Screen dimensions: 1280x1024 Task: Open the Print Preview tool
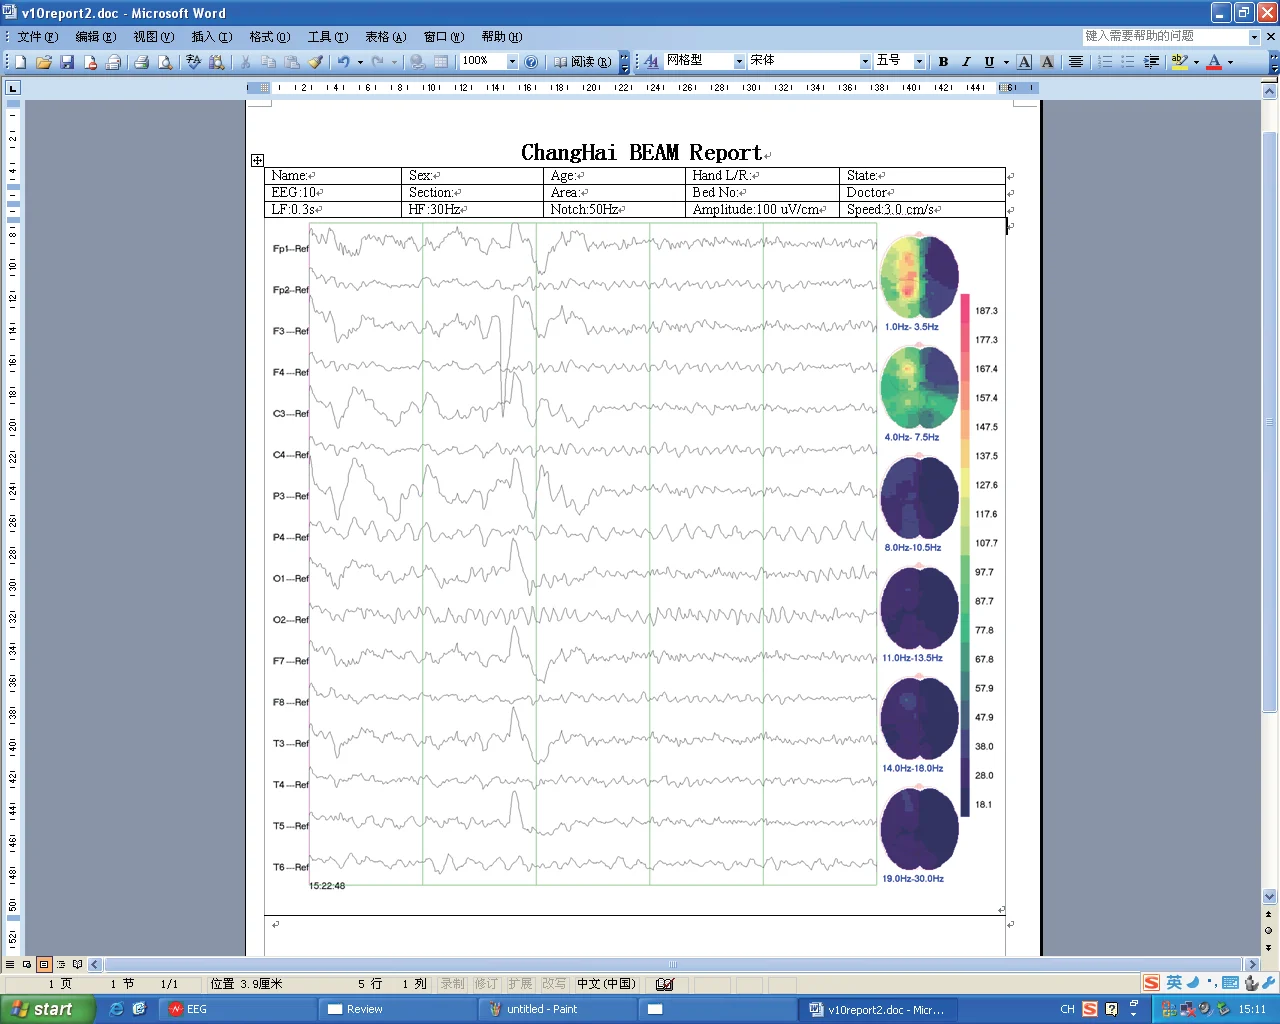(165, 62)
